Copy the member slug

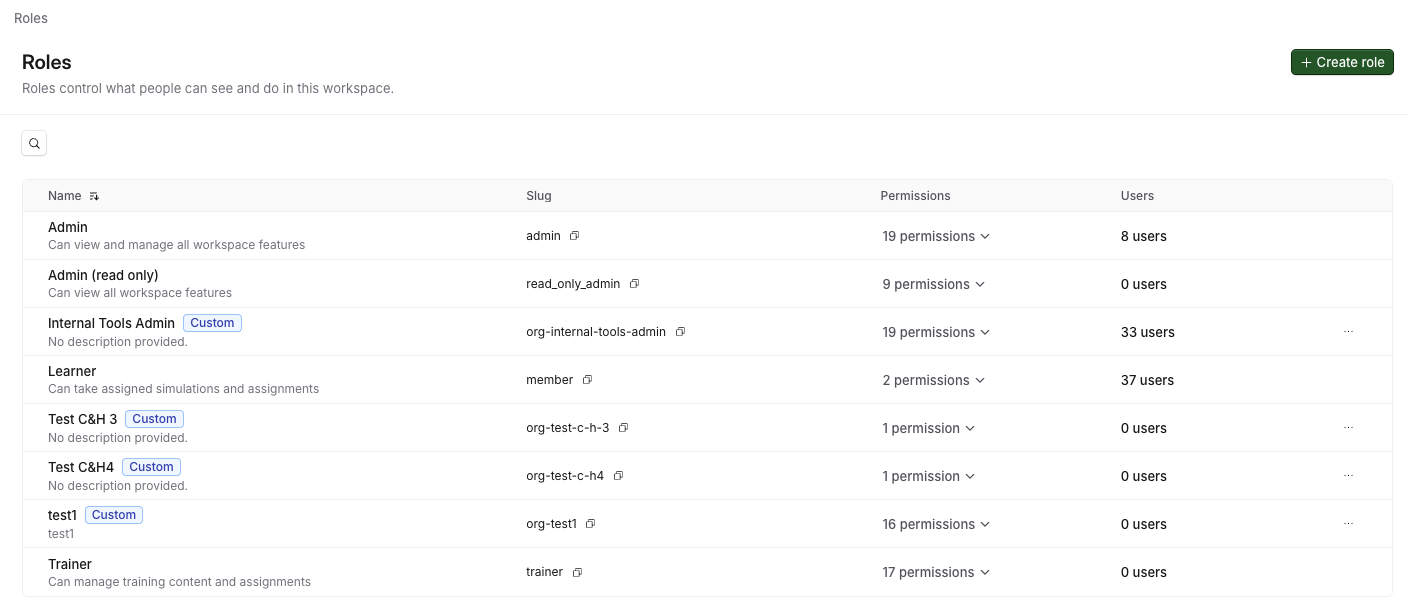[x=587, y=380]
